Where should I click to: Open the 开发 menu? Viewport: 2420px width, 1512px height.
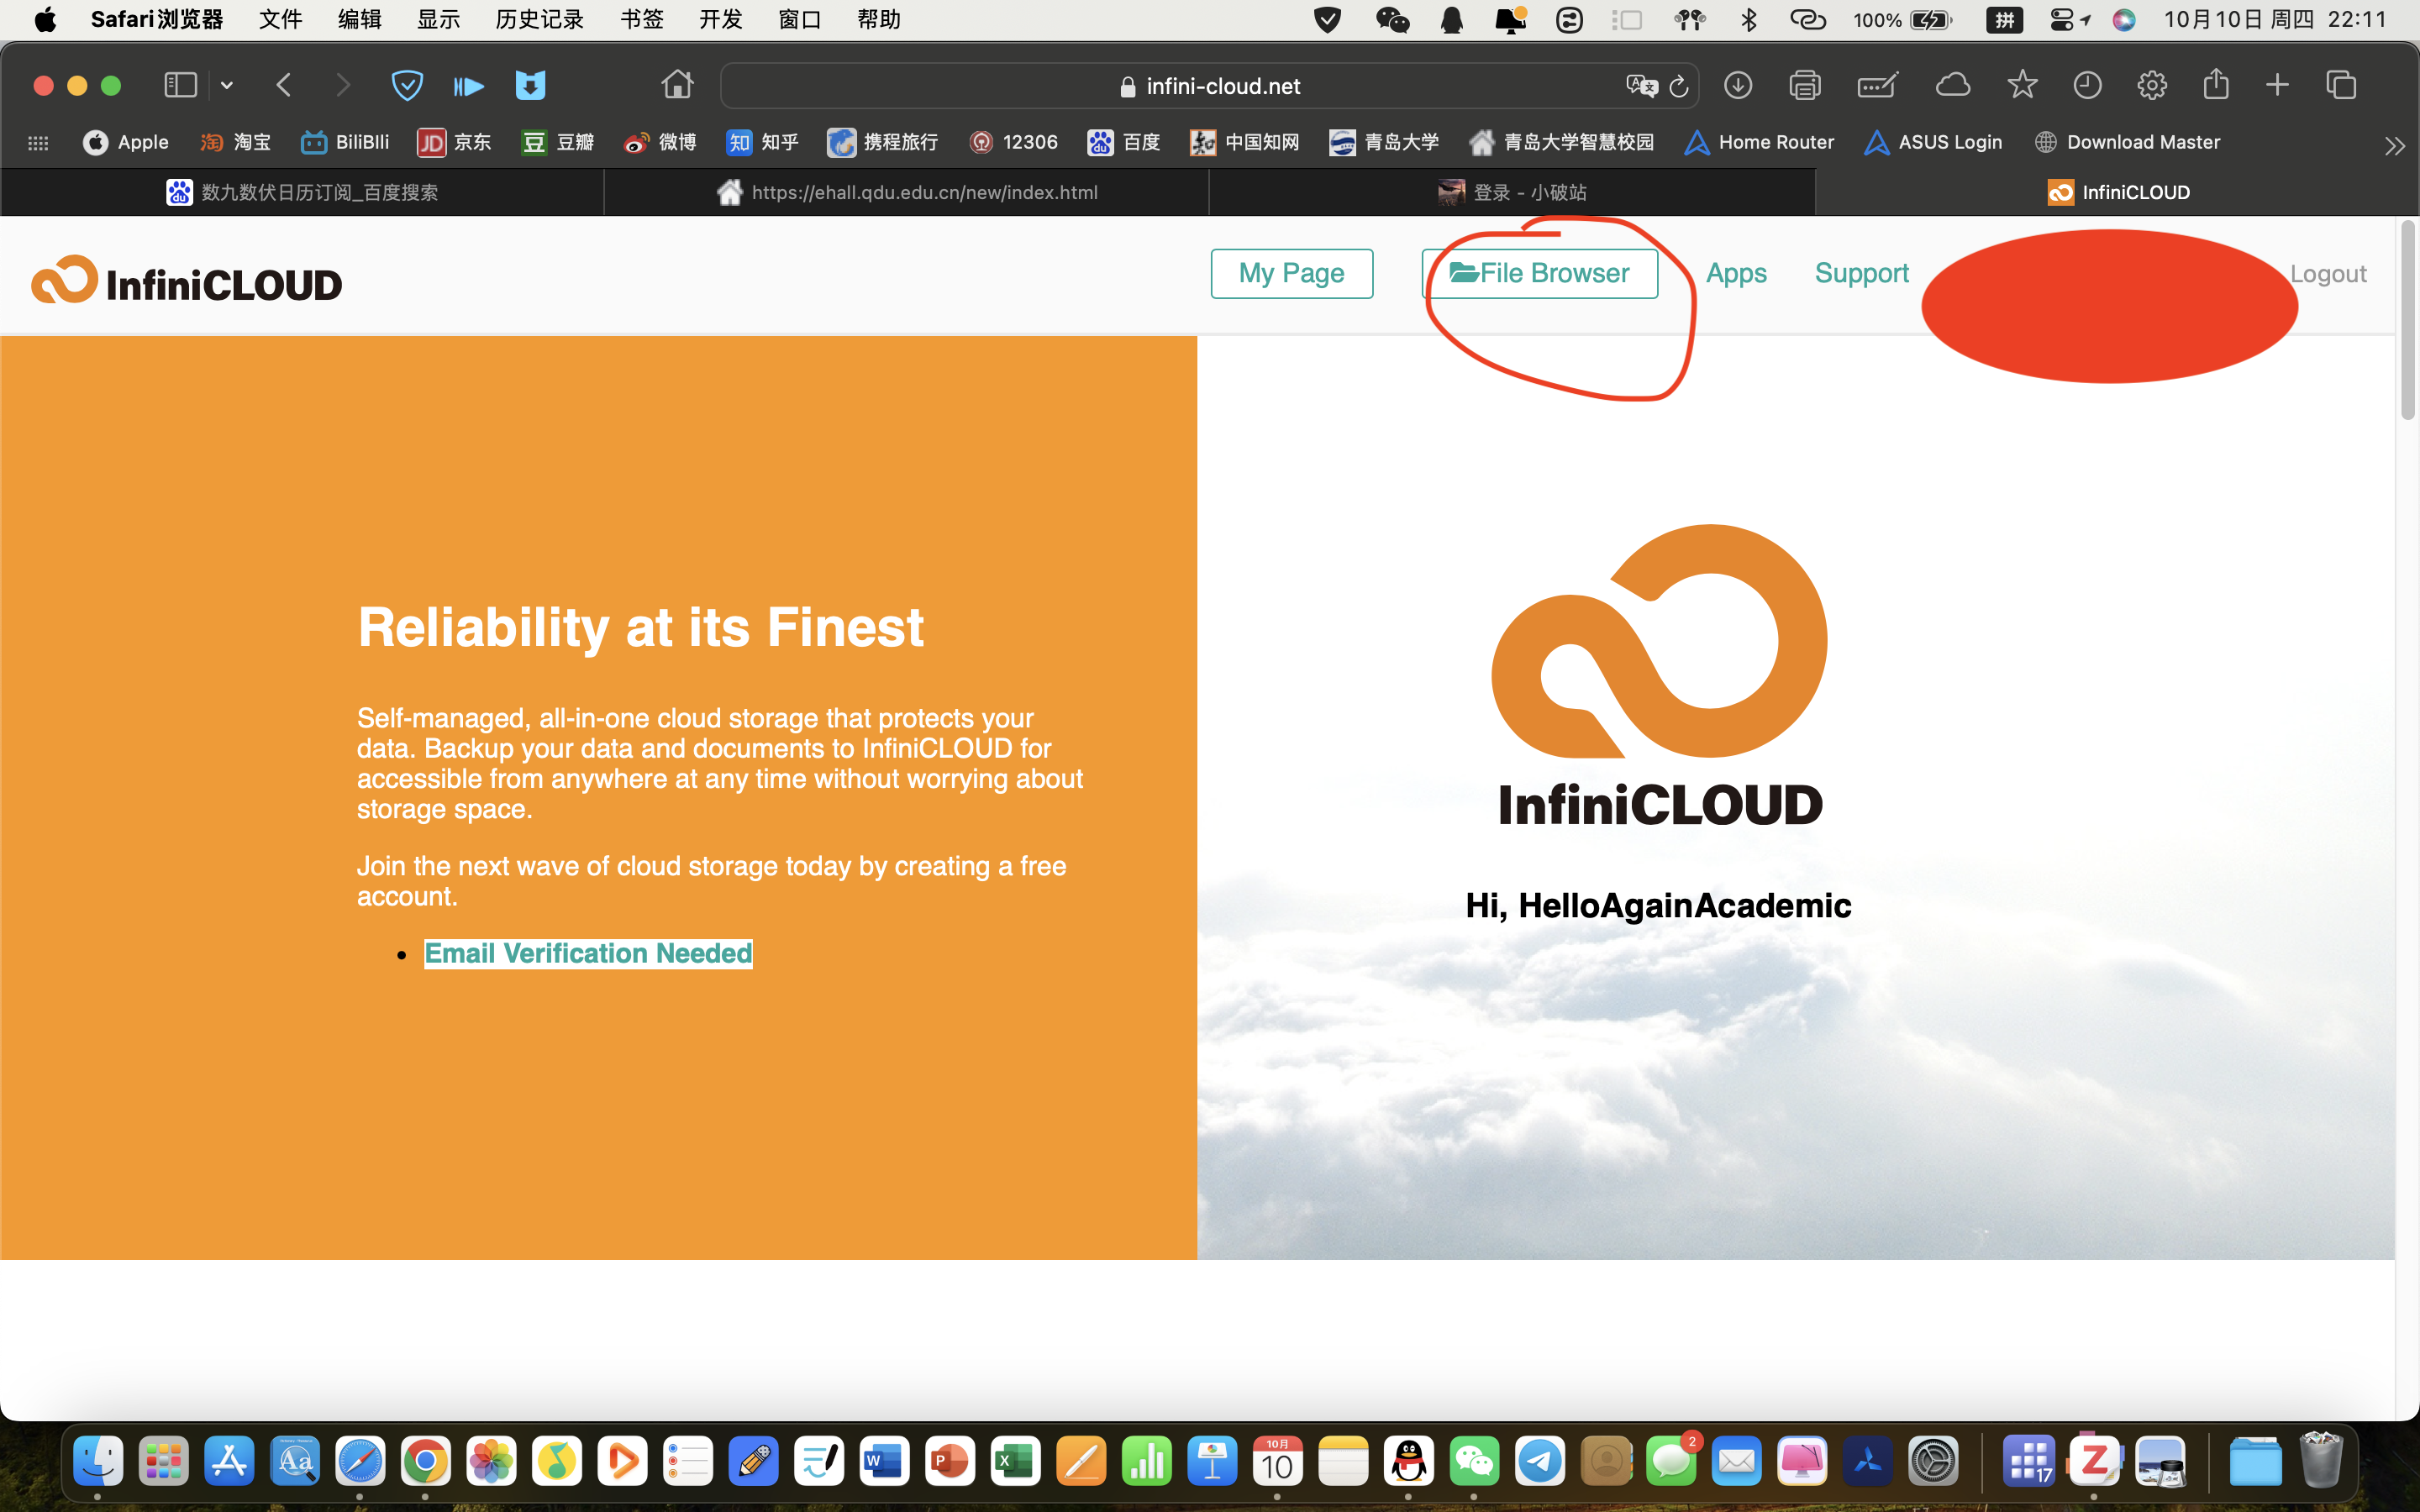pos(721,19)
